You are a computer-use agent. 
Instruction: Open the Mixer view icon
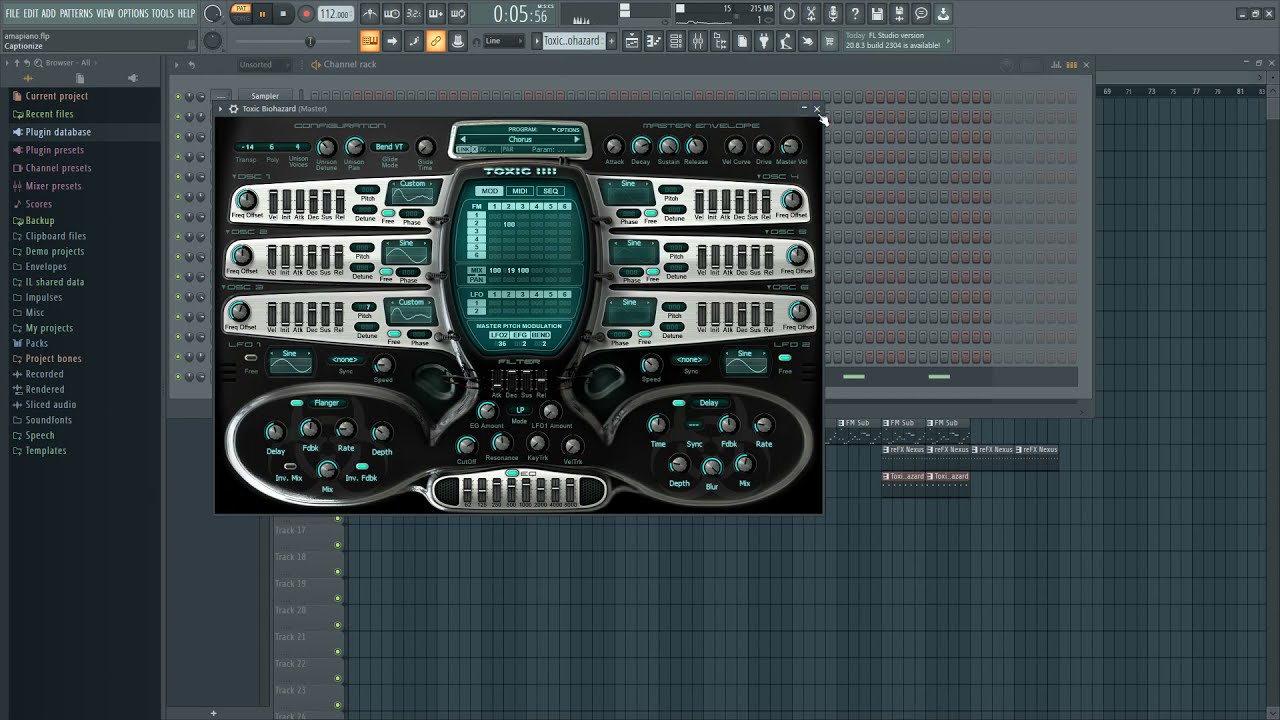click(698, 41)
